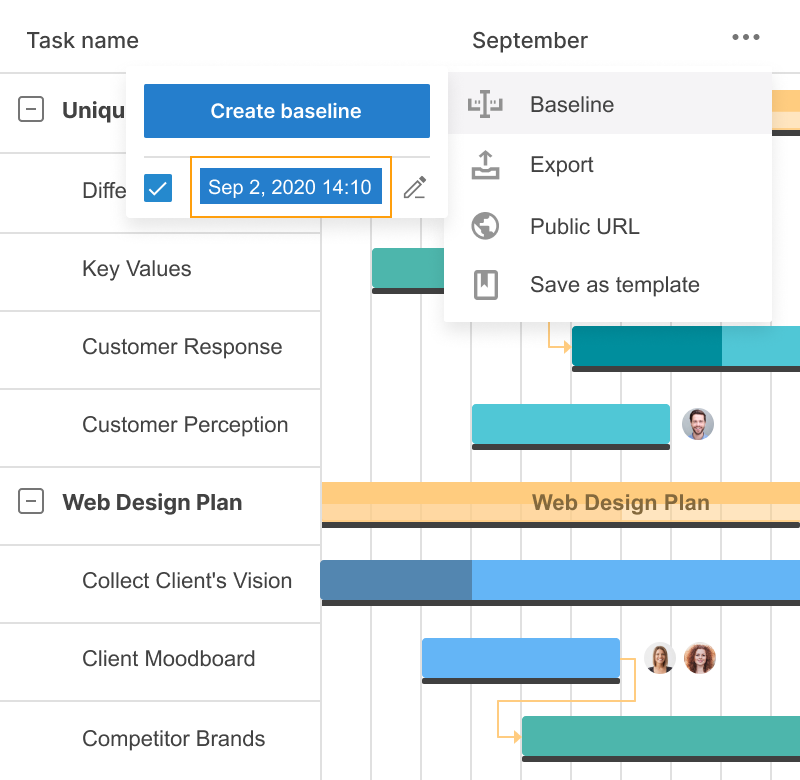The width and height of the screenshot is (800, 780).
Task: Click the Customer Perception task bar
Action: [570, 423]
